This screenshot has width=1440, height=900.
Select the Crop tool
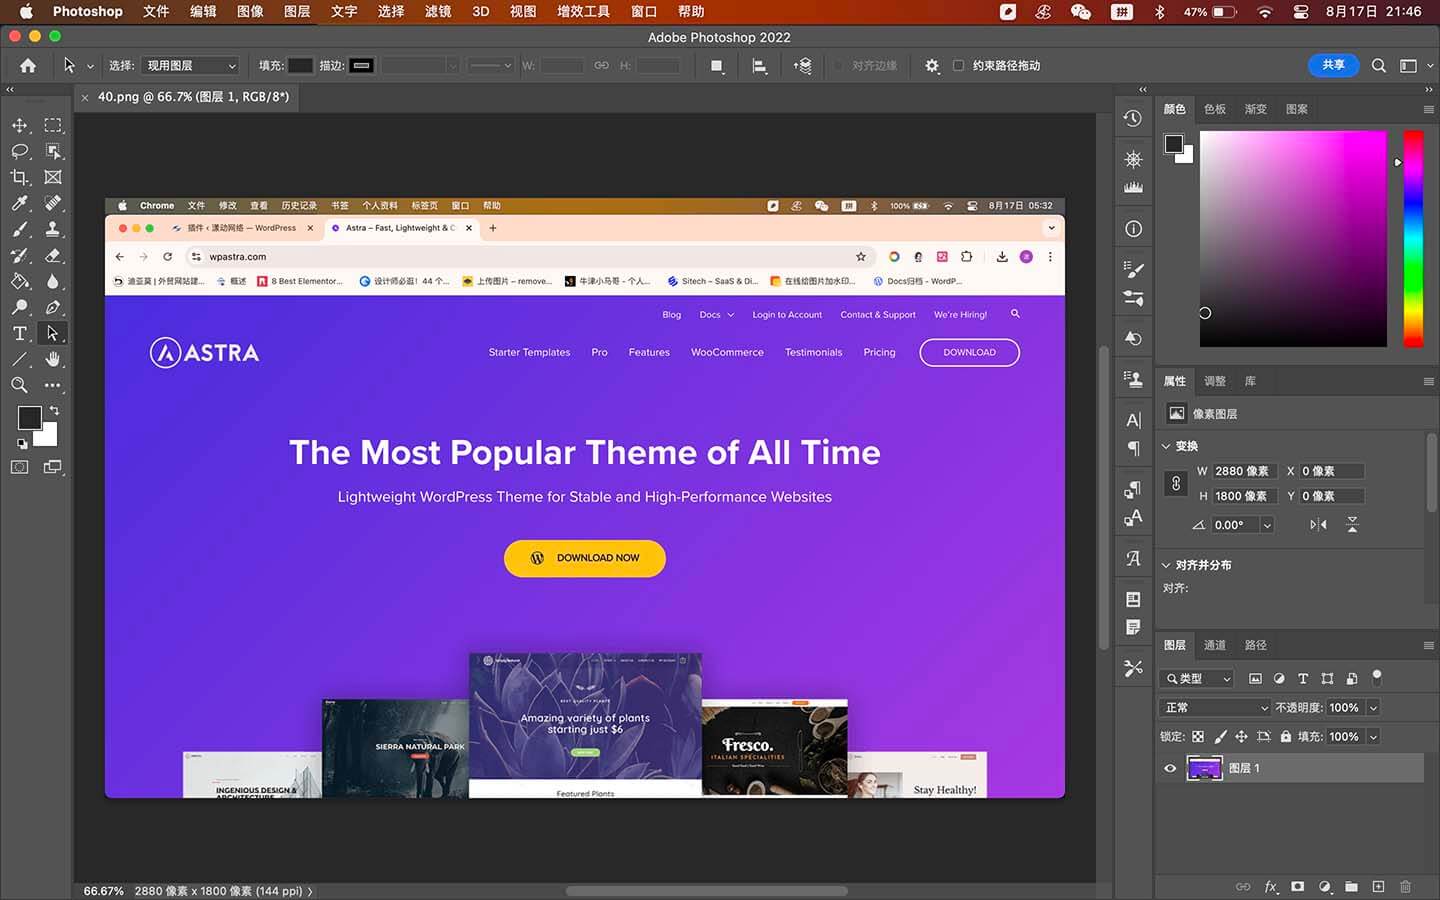[20, 177]
